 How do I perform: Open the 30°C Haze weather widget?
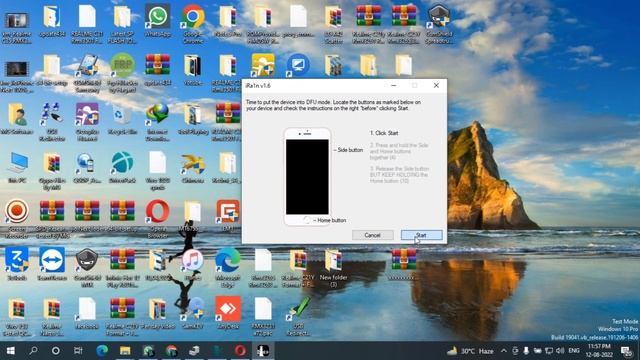(470, 351)
